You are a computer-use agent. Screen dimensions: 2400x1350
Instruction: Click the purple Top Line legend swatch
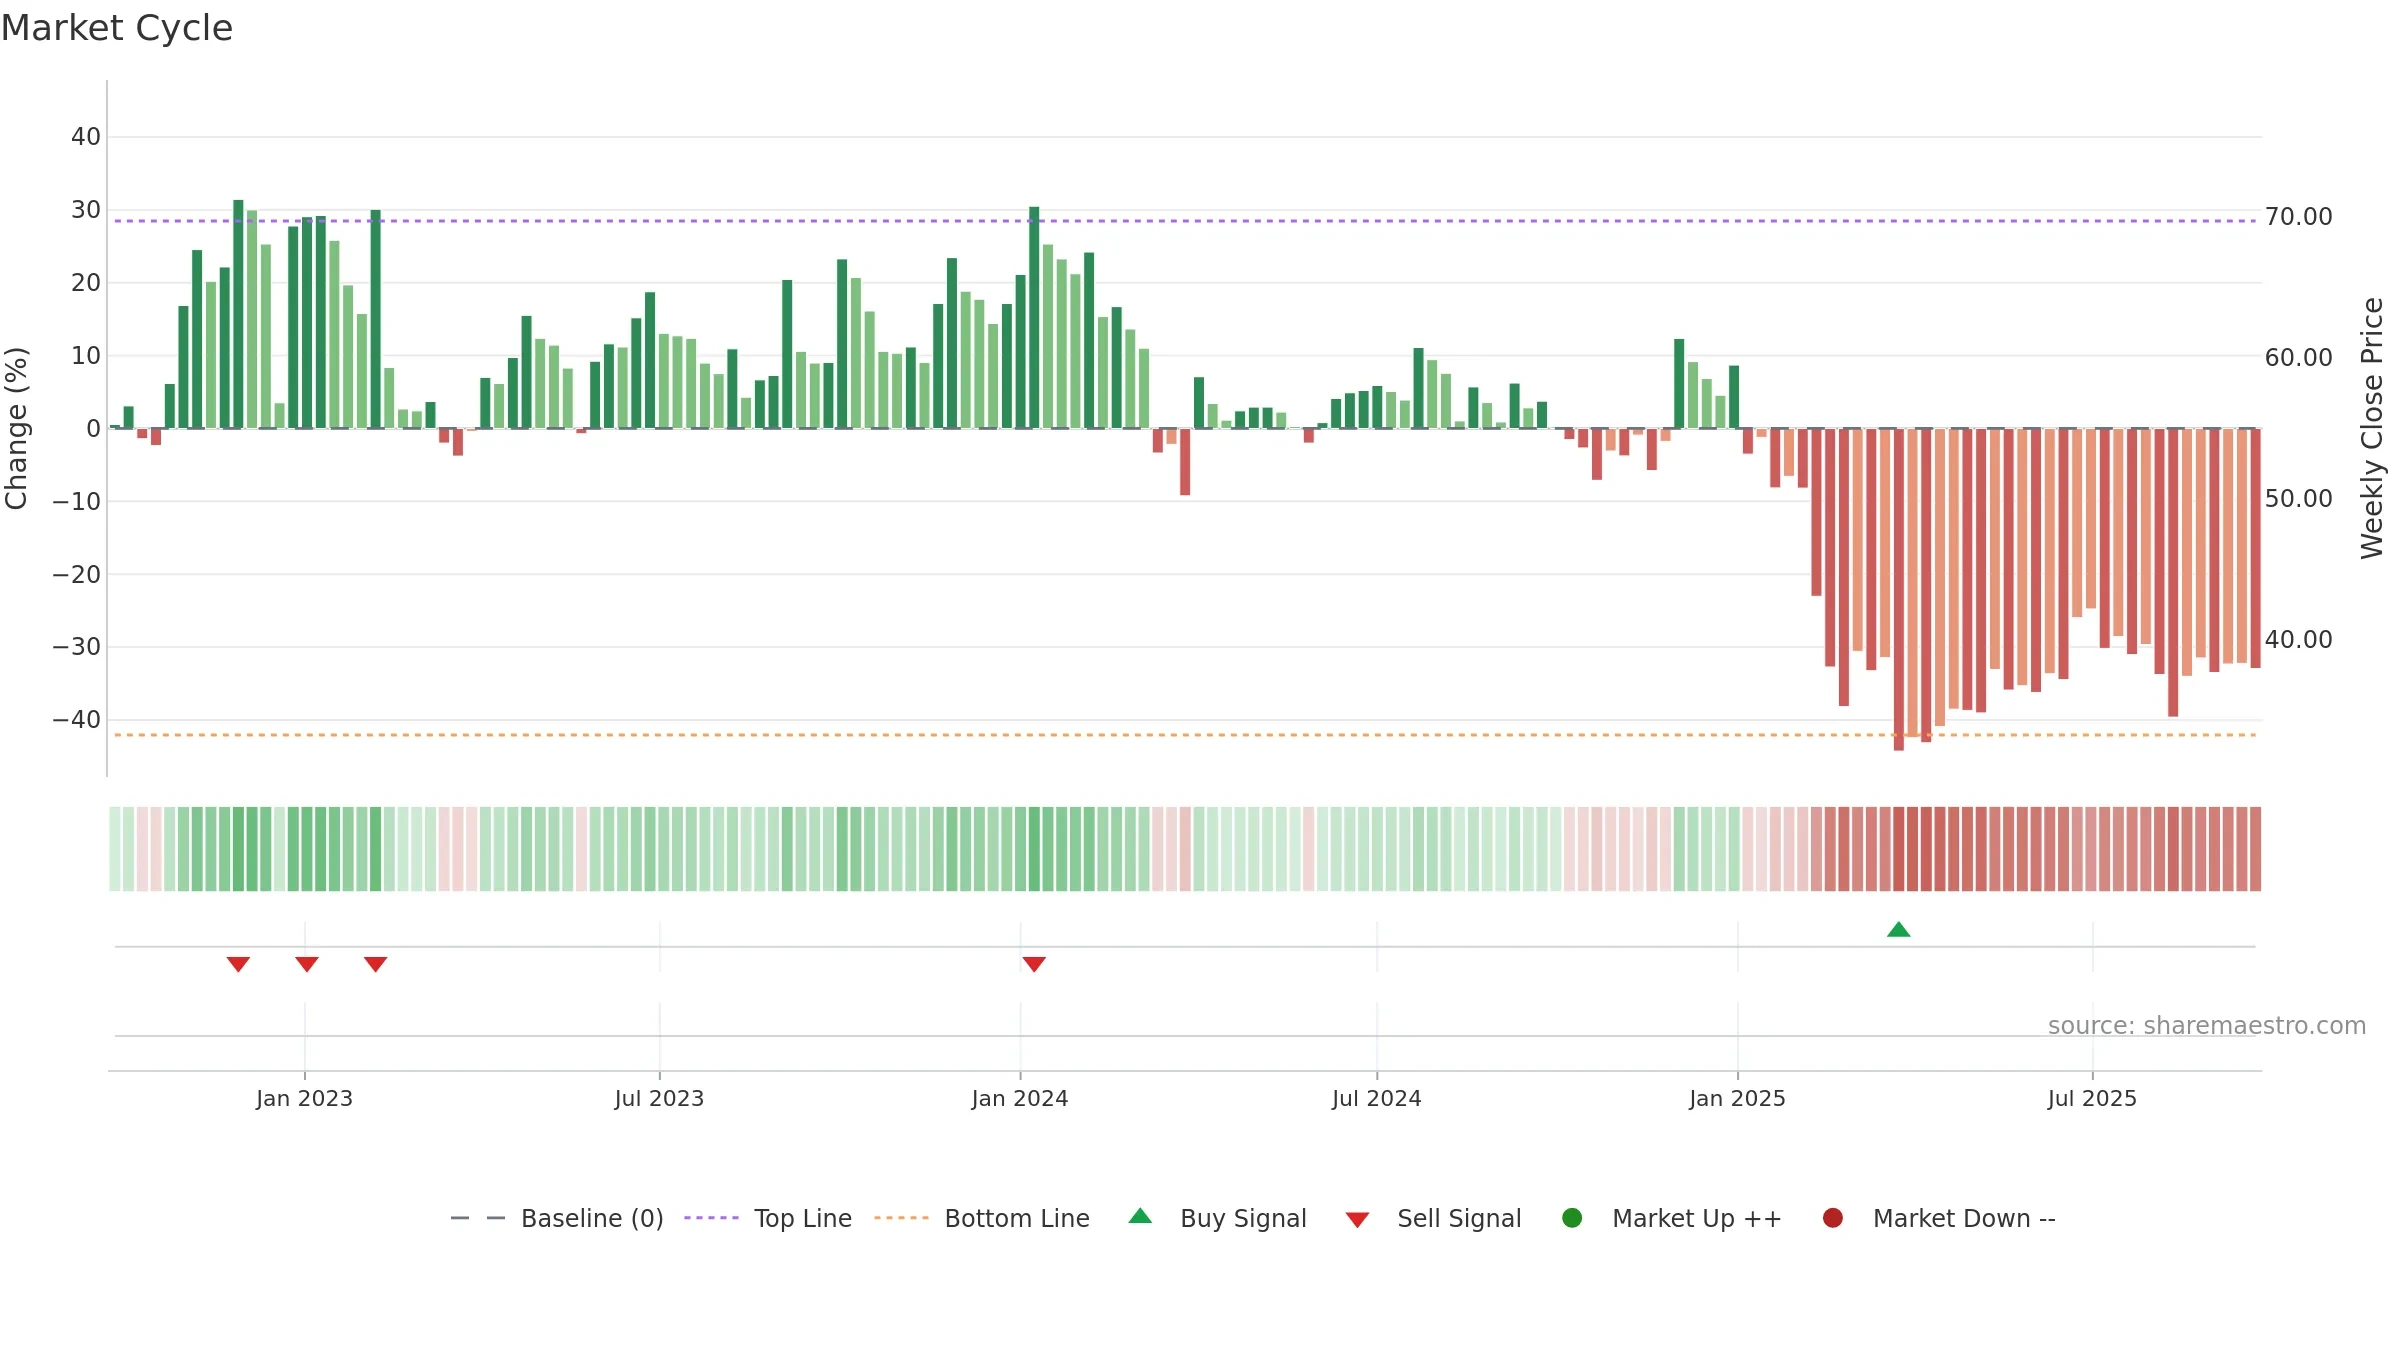point(712,1218)
